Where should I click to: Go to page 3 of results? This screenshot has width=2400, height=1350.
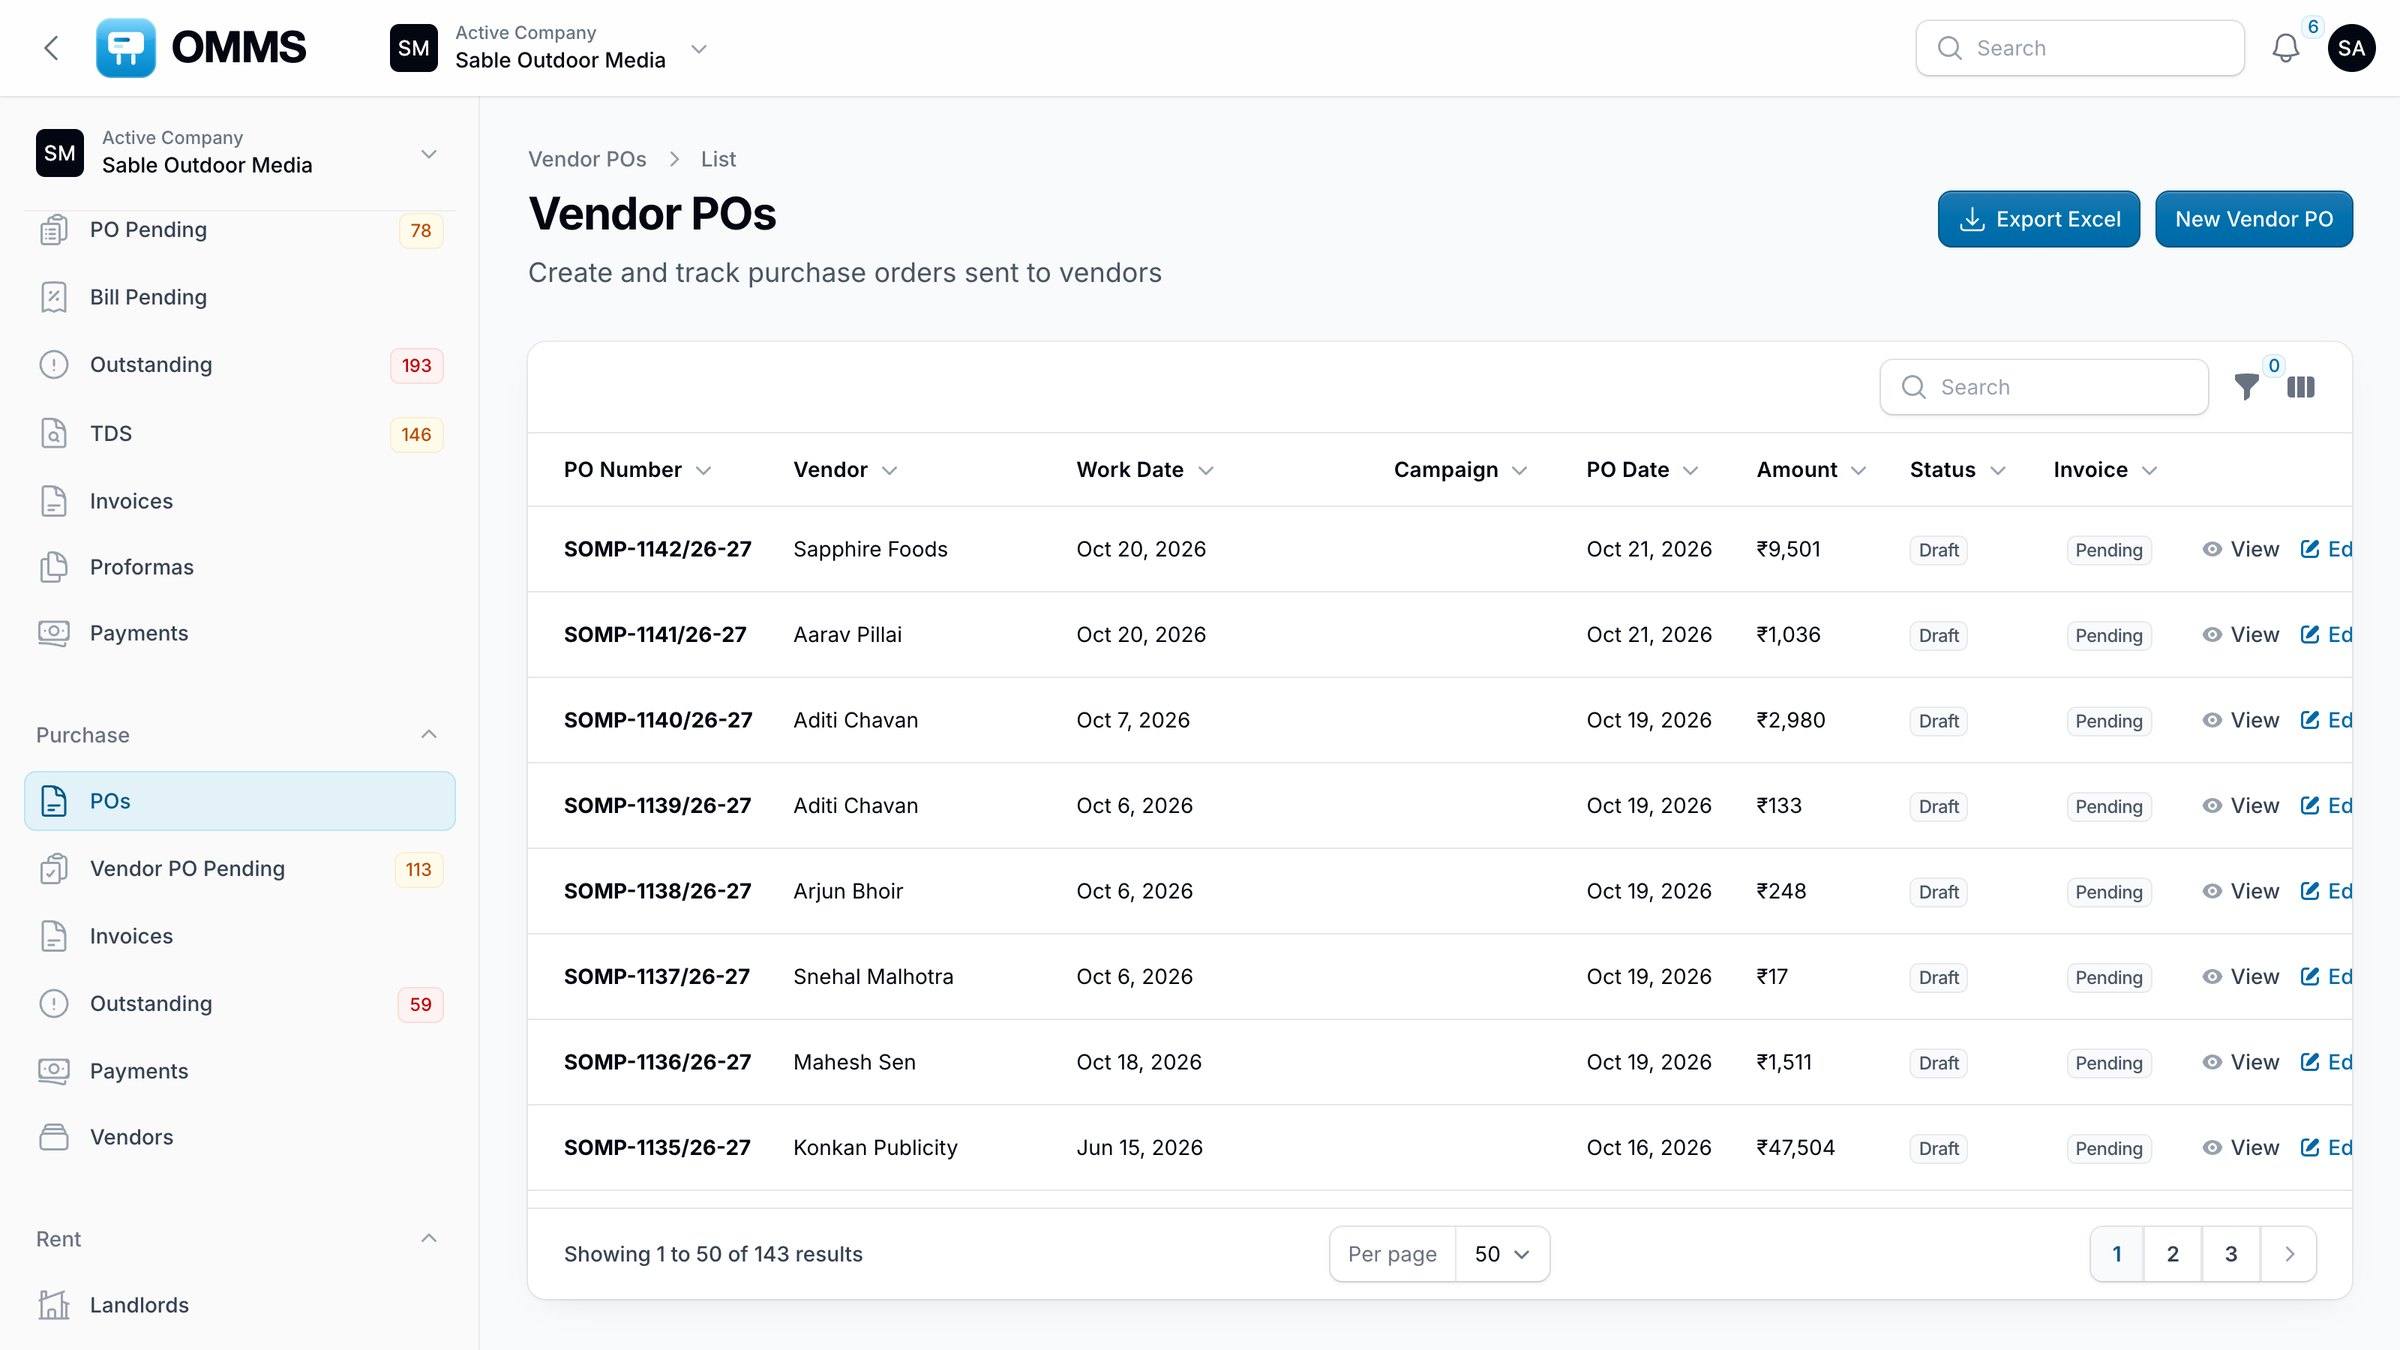(x=2231, y=1254)
